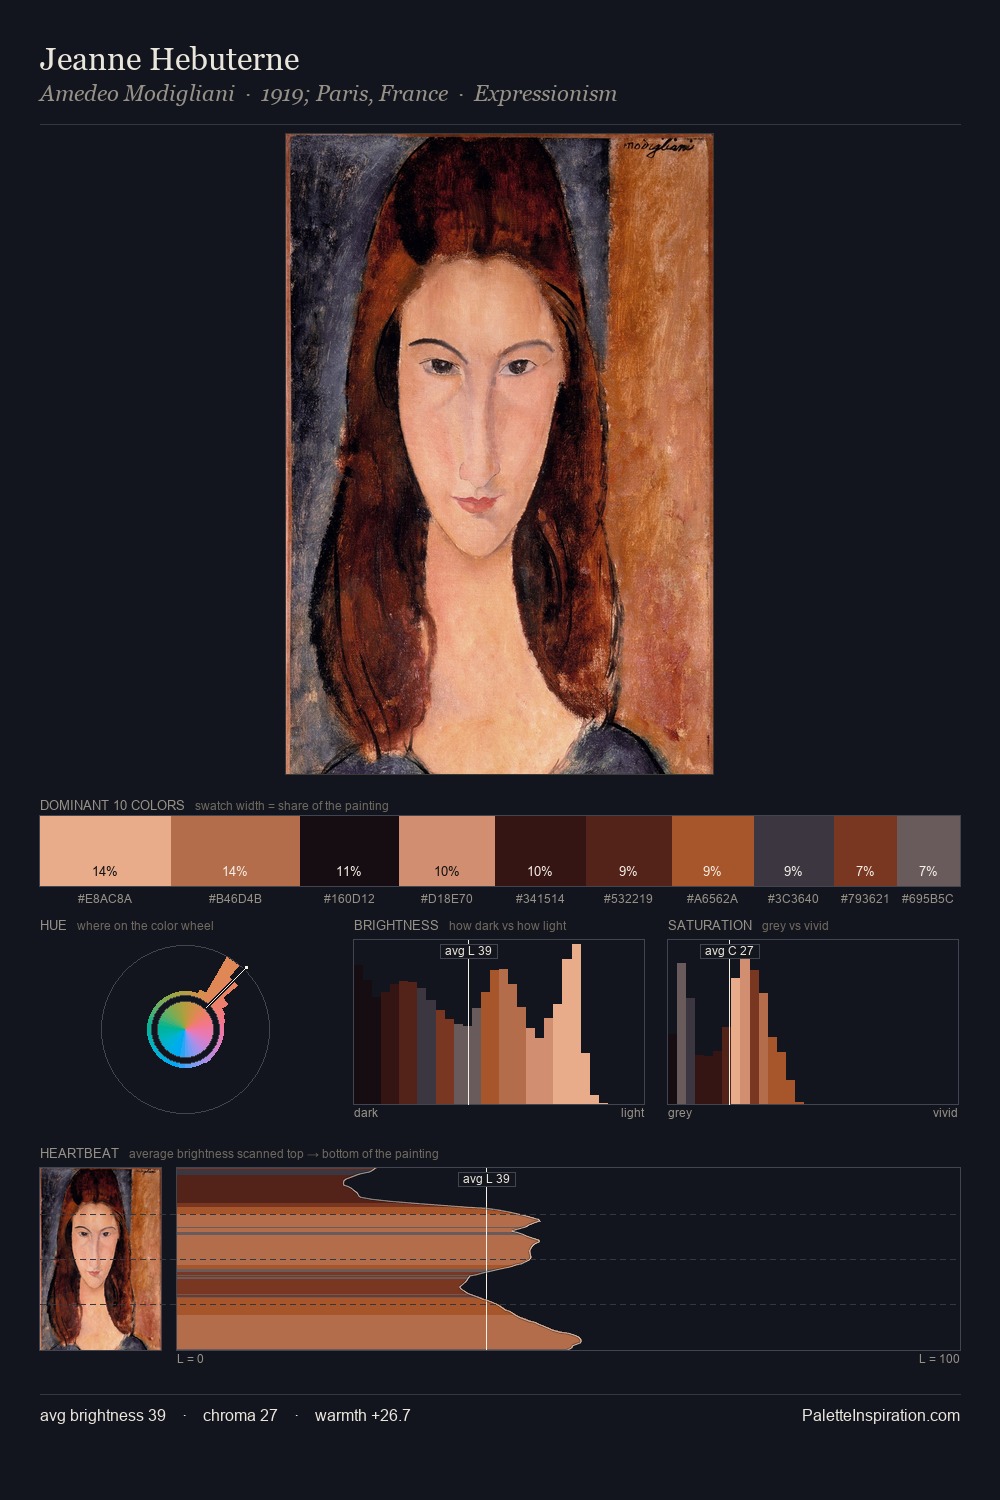Click the artist name 'Amedeo Modigliani'

pos(137,94)
